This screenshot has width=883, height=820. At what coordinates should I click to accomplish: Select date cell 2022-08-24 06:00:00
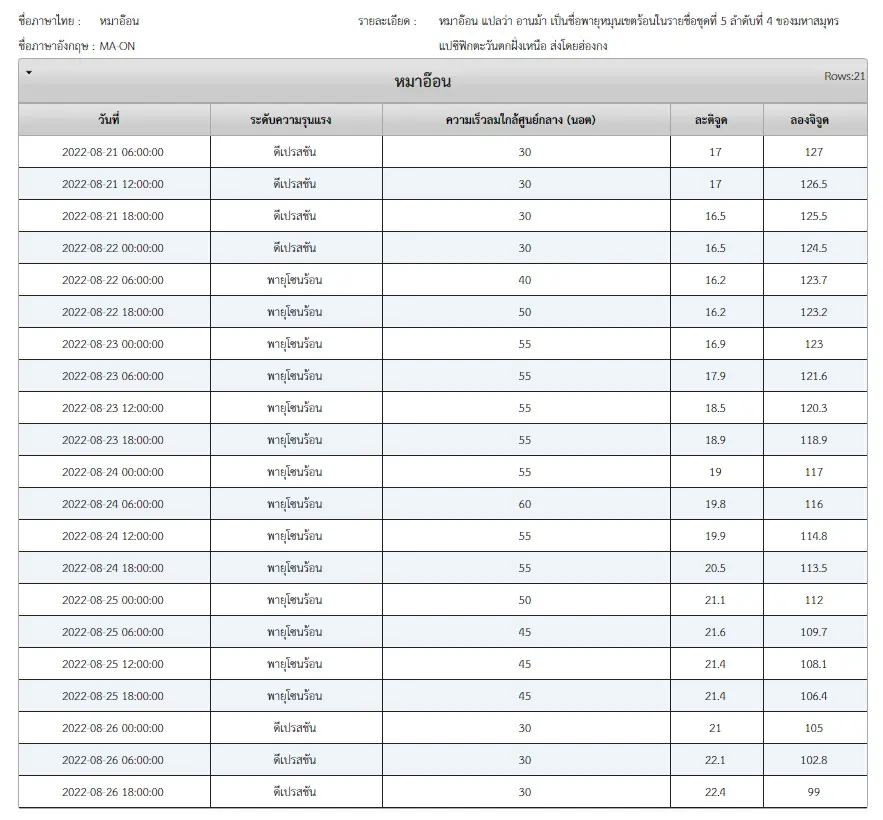point(113,504)
